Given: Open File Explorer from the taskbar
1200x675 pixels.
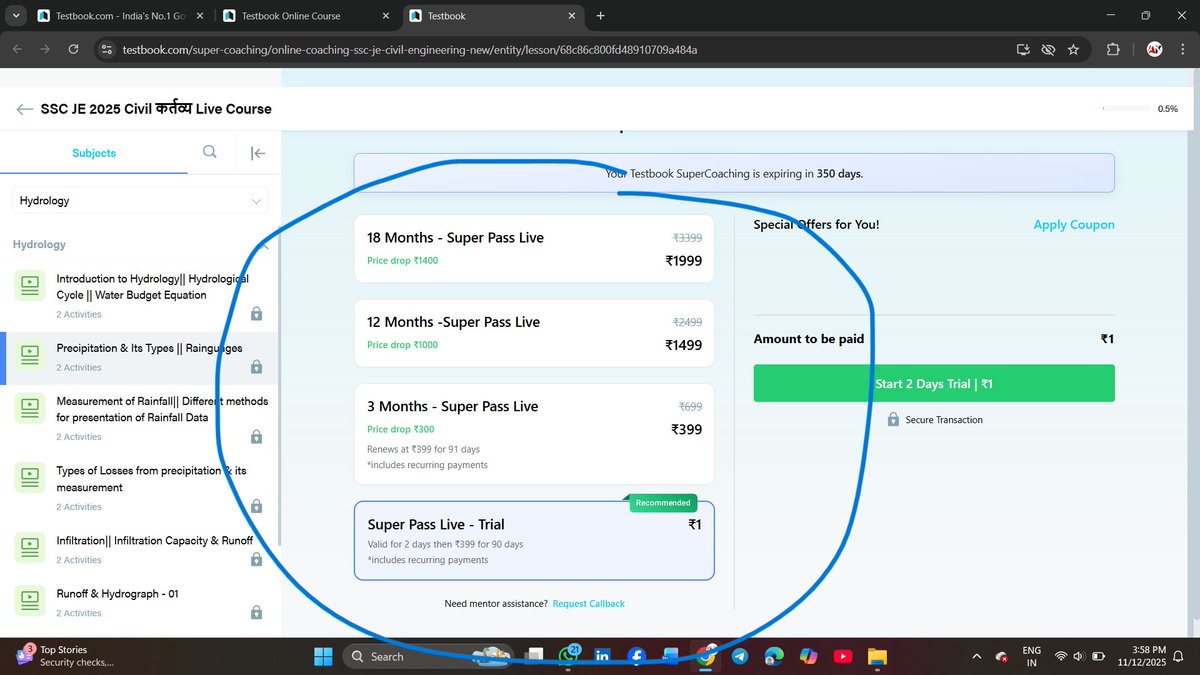Looking at the screenshot, I should pyautogui.click(x=877, y=656).
